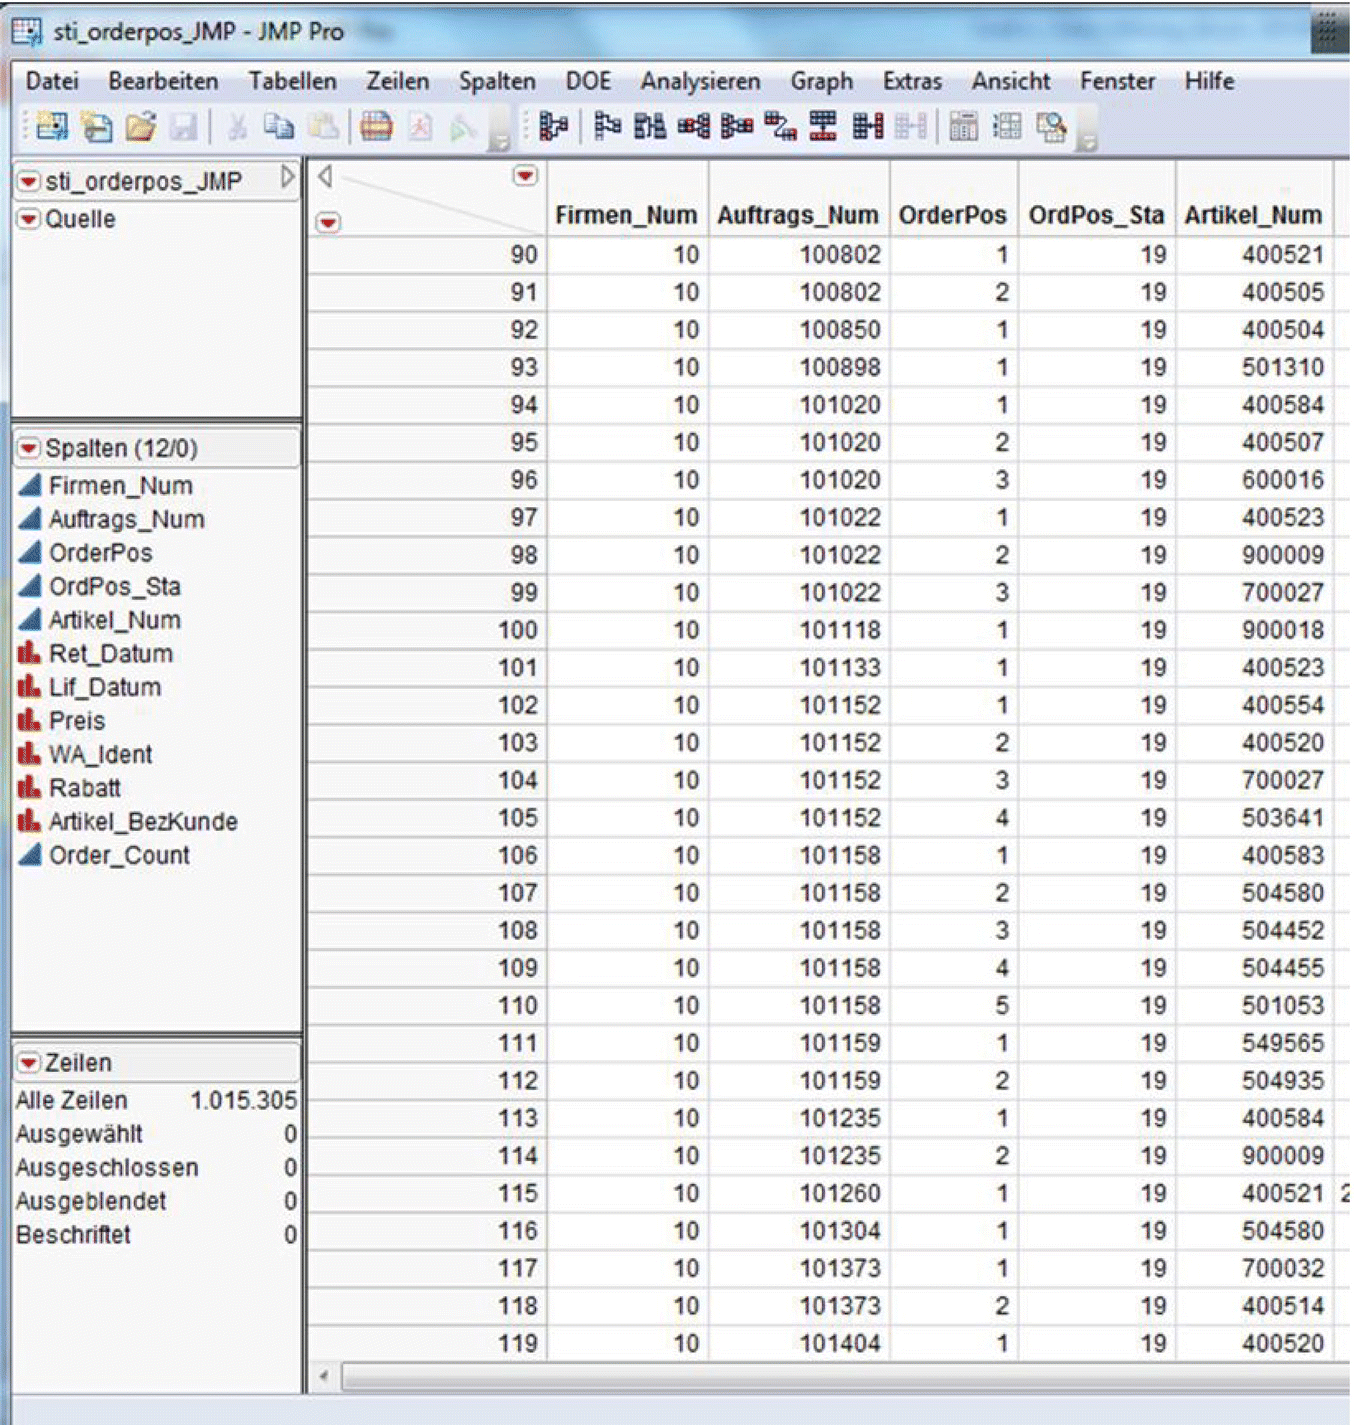The width and height of the screenshot is (1354, 1425).
Task: Click the Save floppy disk icon
Action: coord(184,127)
